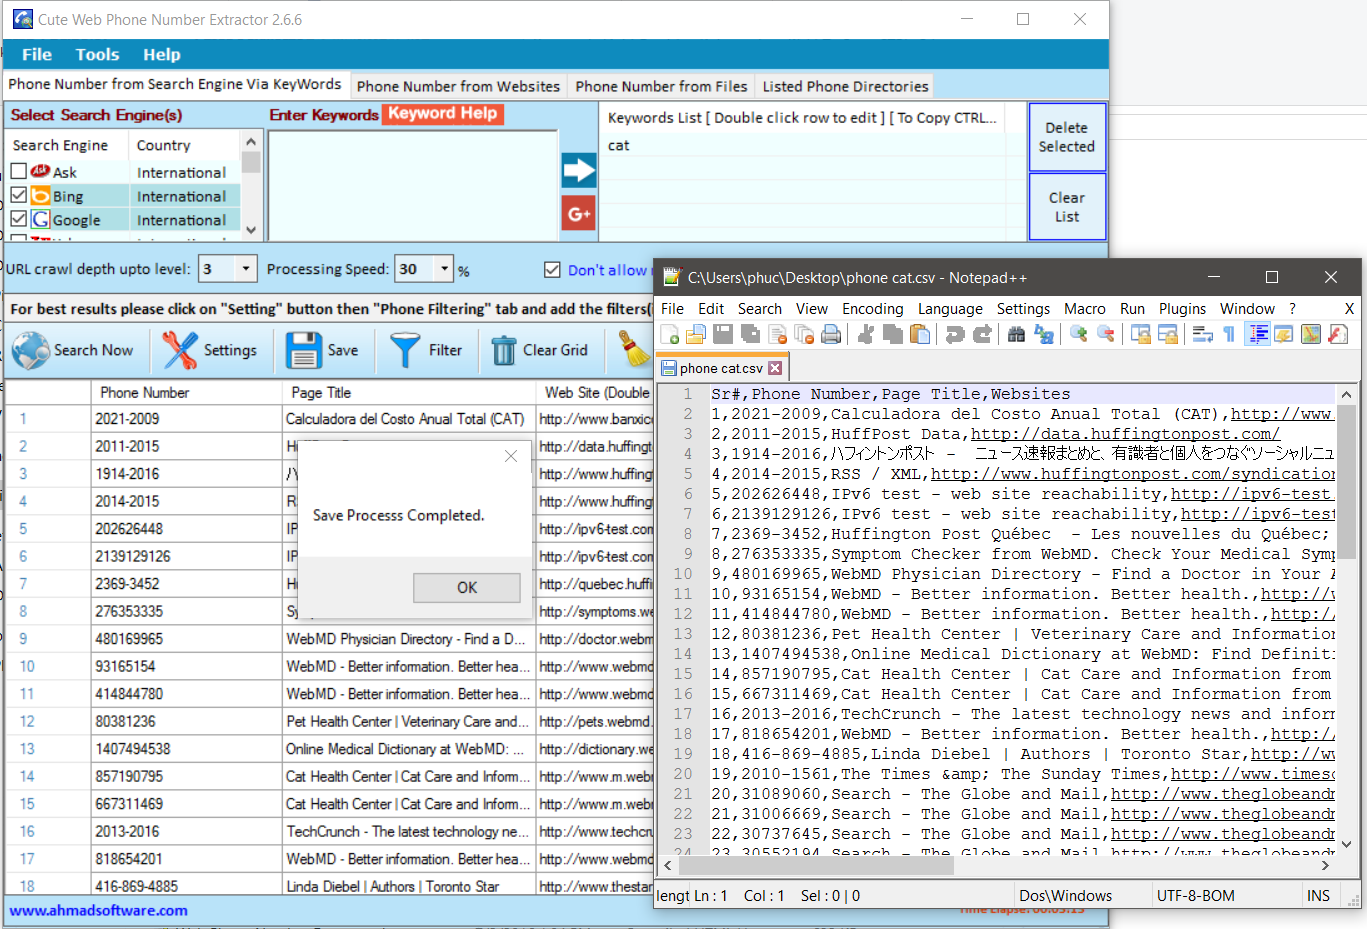Click the Undo icon in Notepad++
The width and height of the screenshot is (1367, 929).
pos(954,334)
